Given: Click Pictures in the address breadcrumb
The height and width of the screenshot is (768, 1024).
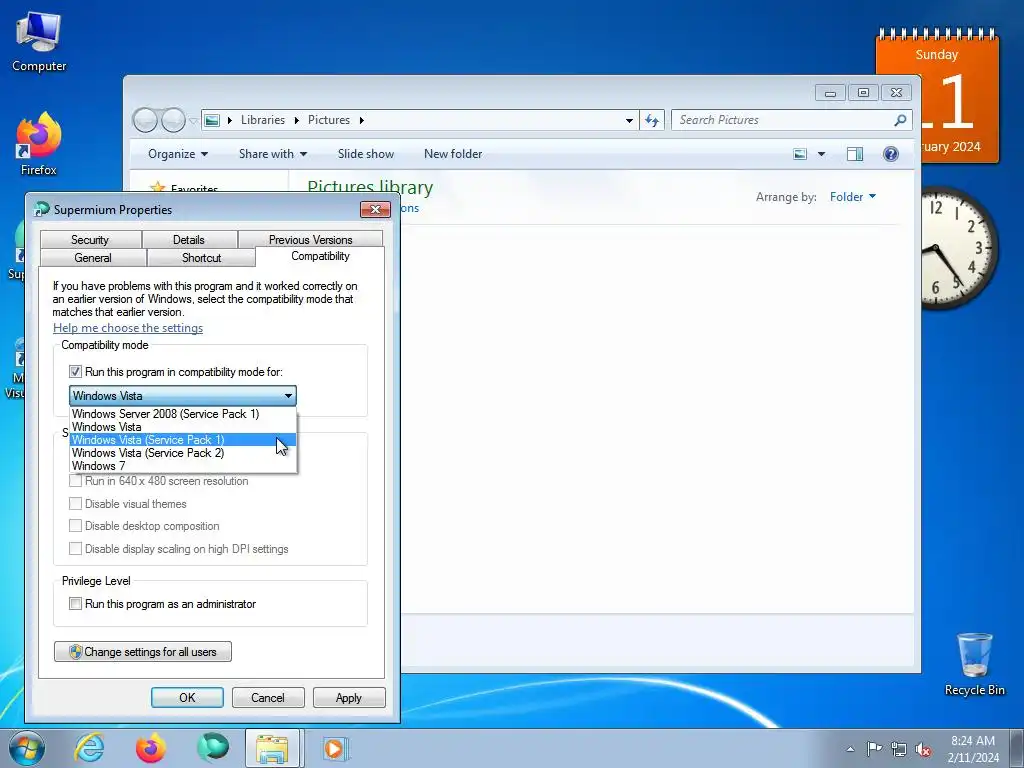Looking at the screenshot, I should 328,120.
